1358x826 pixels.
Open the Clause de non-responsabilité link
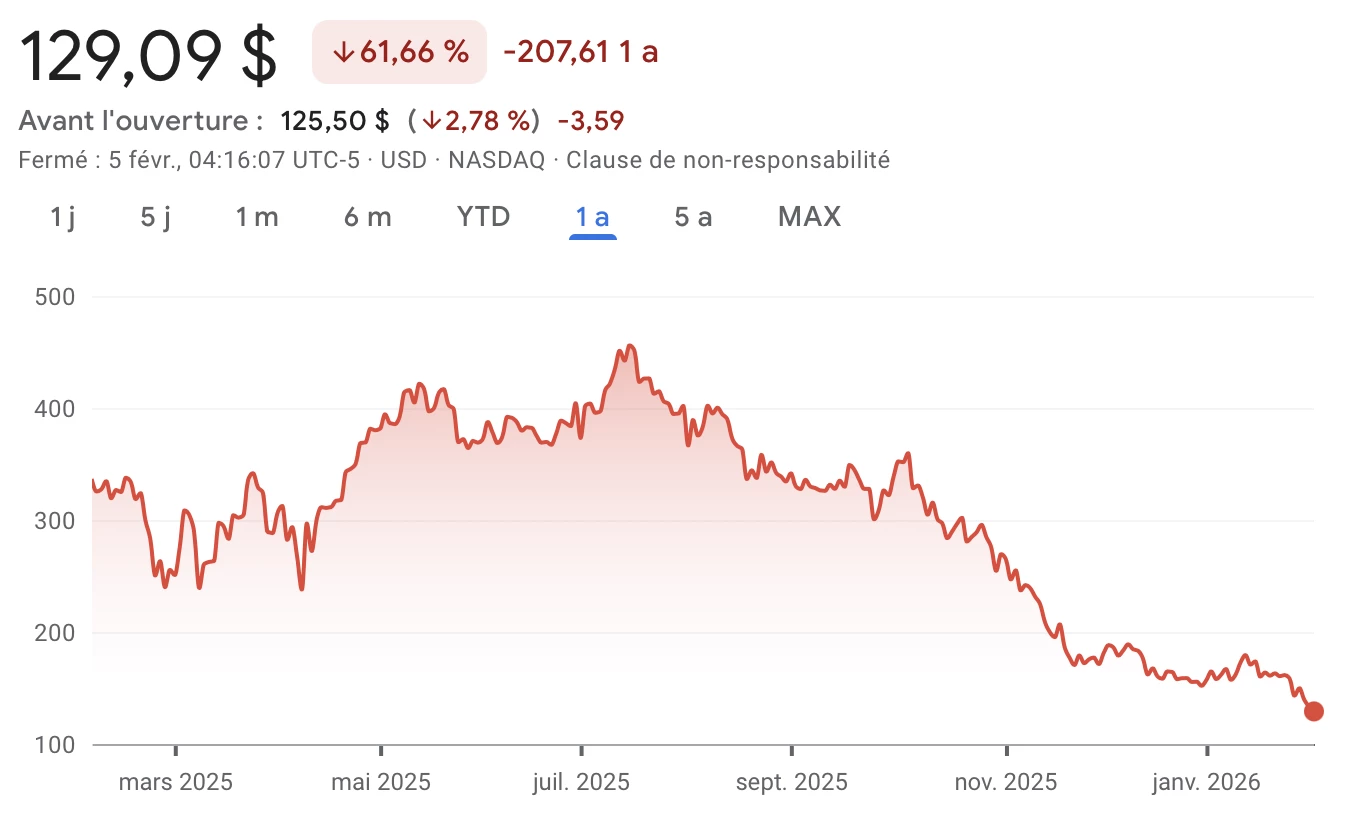727,159
